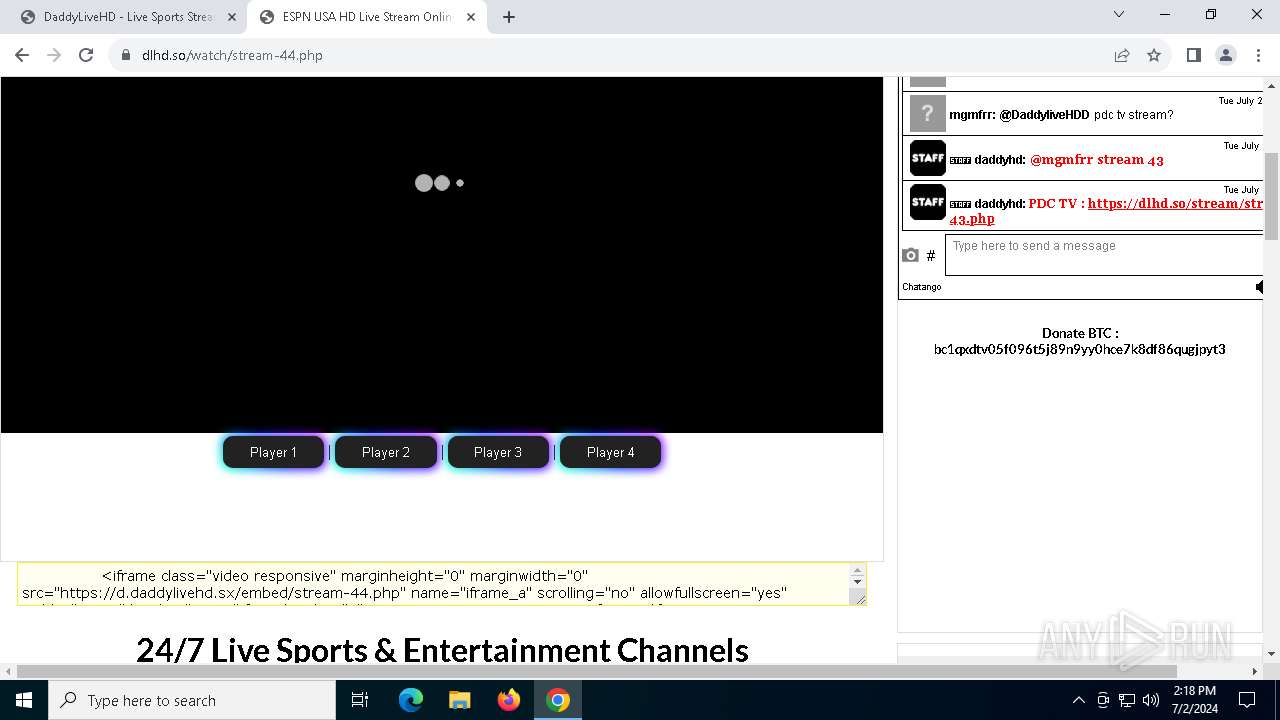
Task: Click the chat message input field
Action: (1105, 255)
